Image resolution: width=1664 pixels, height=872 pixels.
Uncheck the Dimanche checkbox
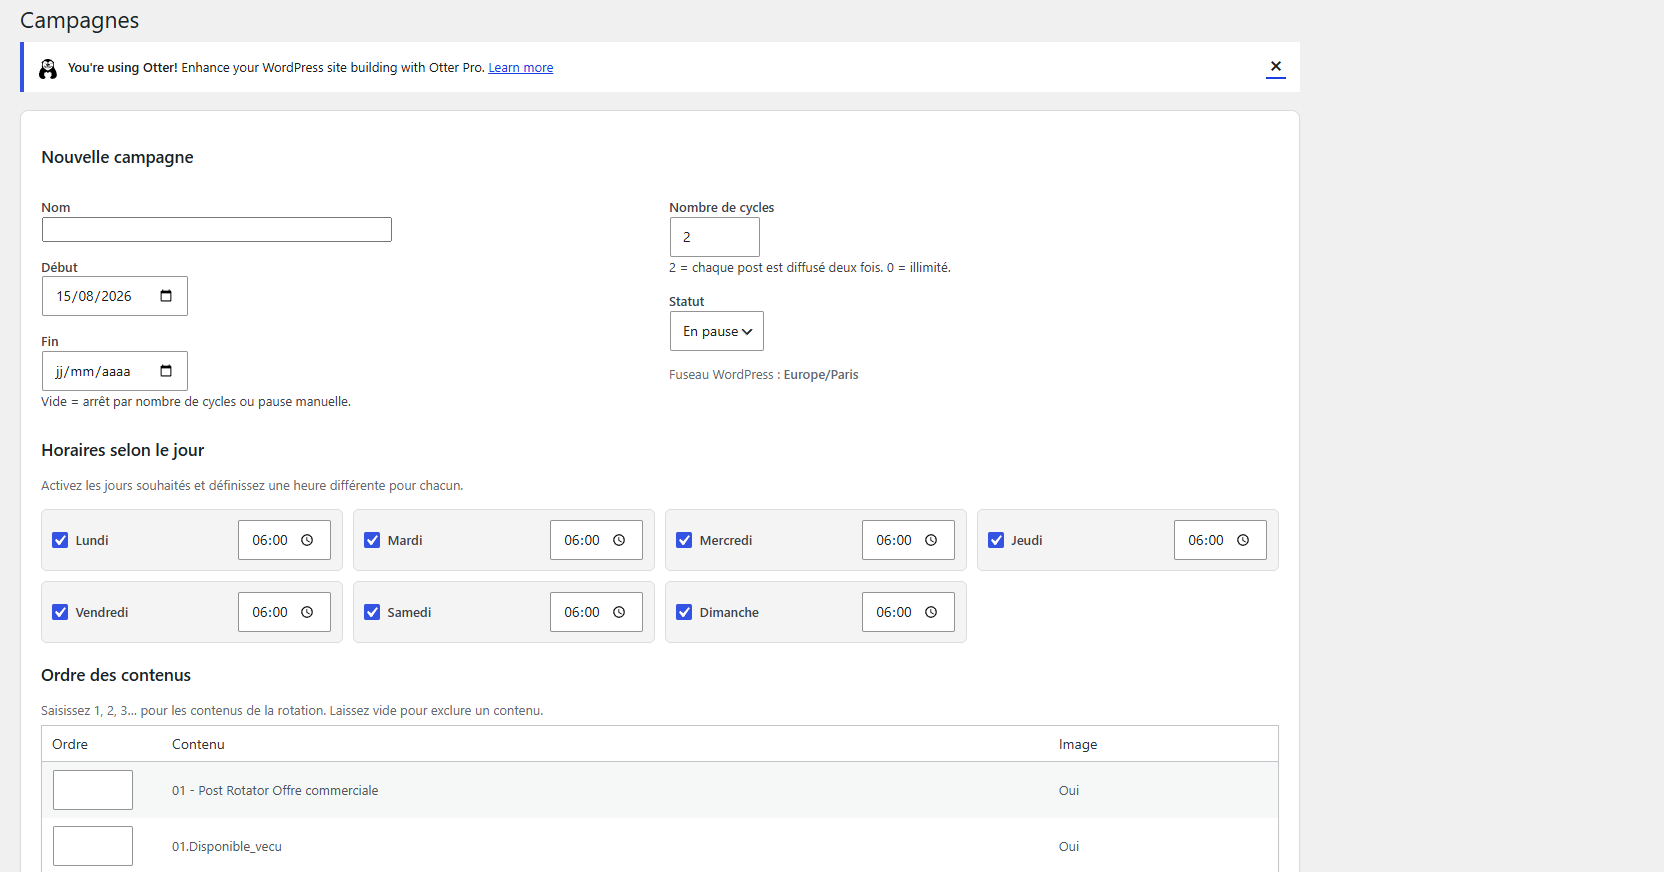pyautogui.click(x=684, y=612)
